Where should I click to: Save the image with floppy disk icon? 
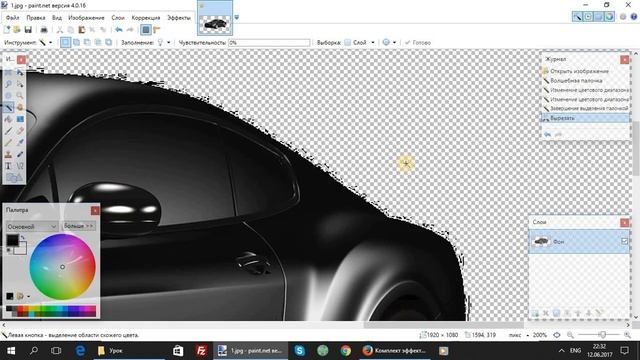pyautogui.click(x=28, y=30)
